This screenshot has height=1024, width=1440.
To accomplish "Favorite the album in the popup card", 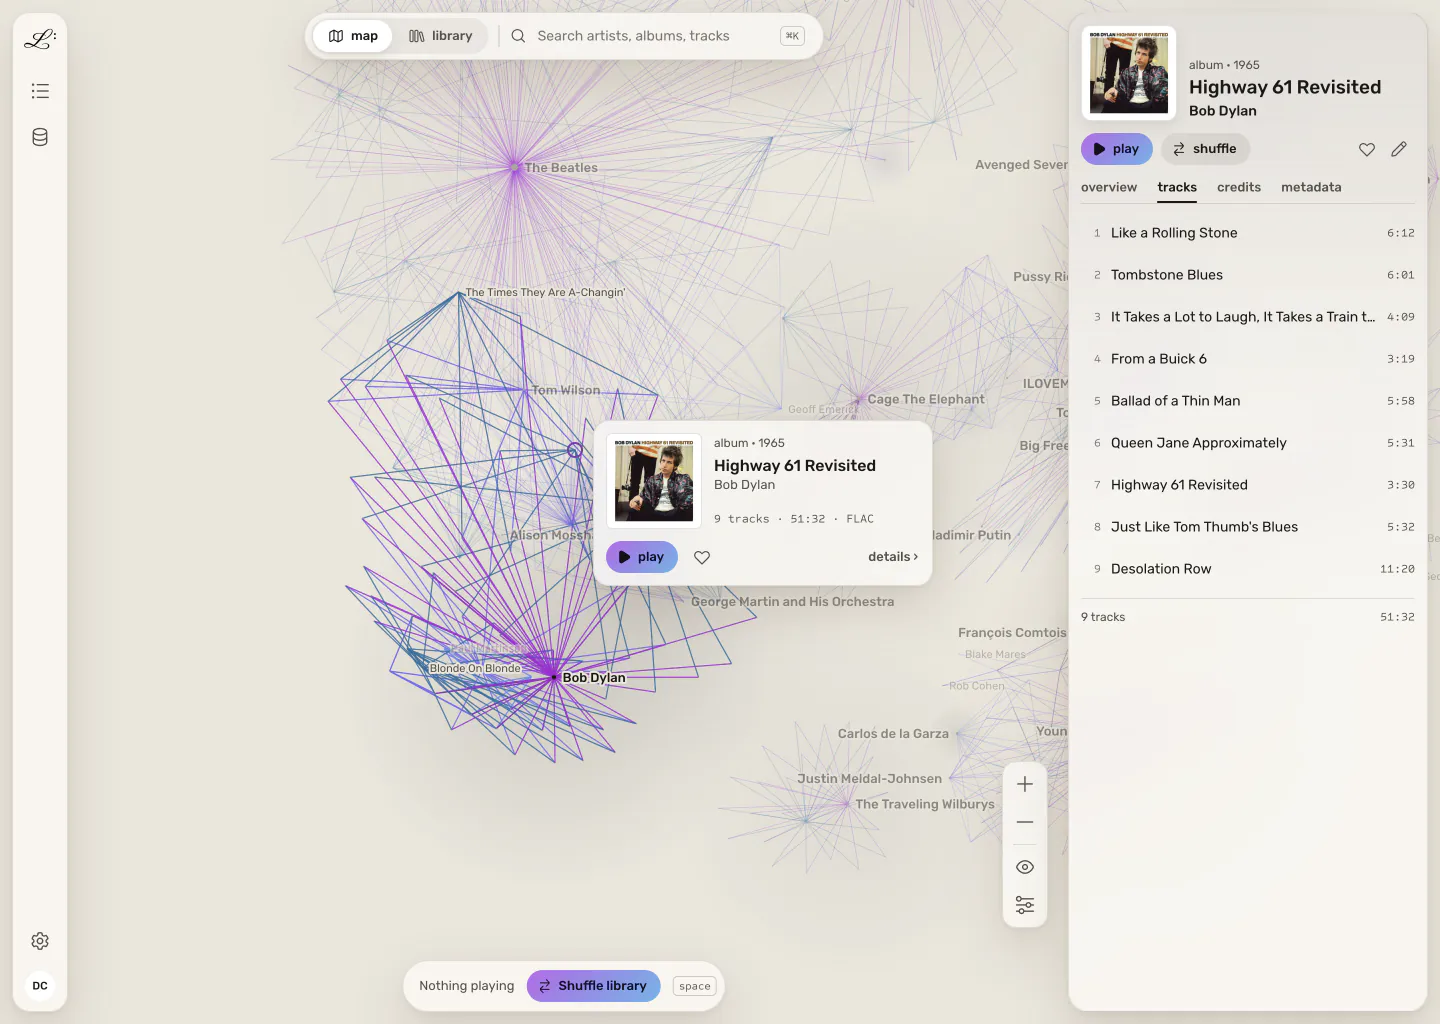I will [x=702, y=557].
